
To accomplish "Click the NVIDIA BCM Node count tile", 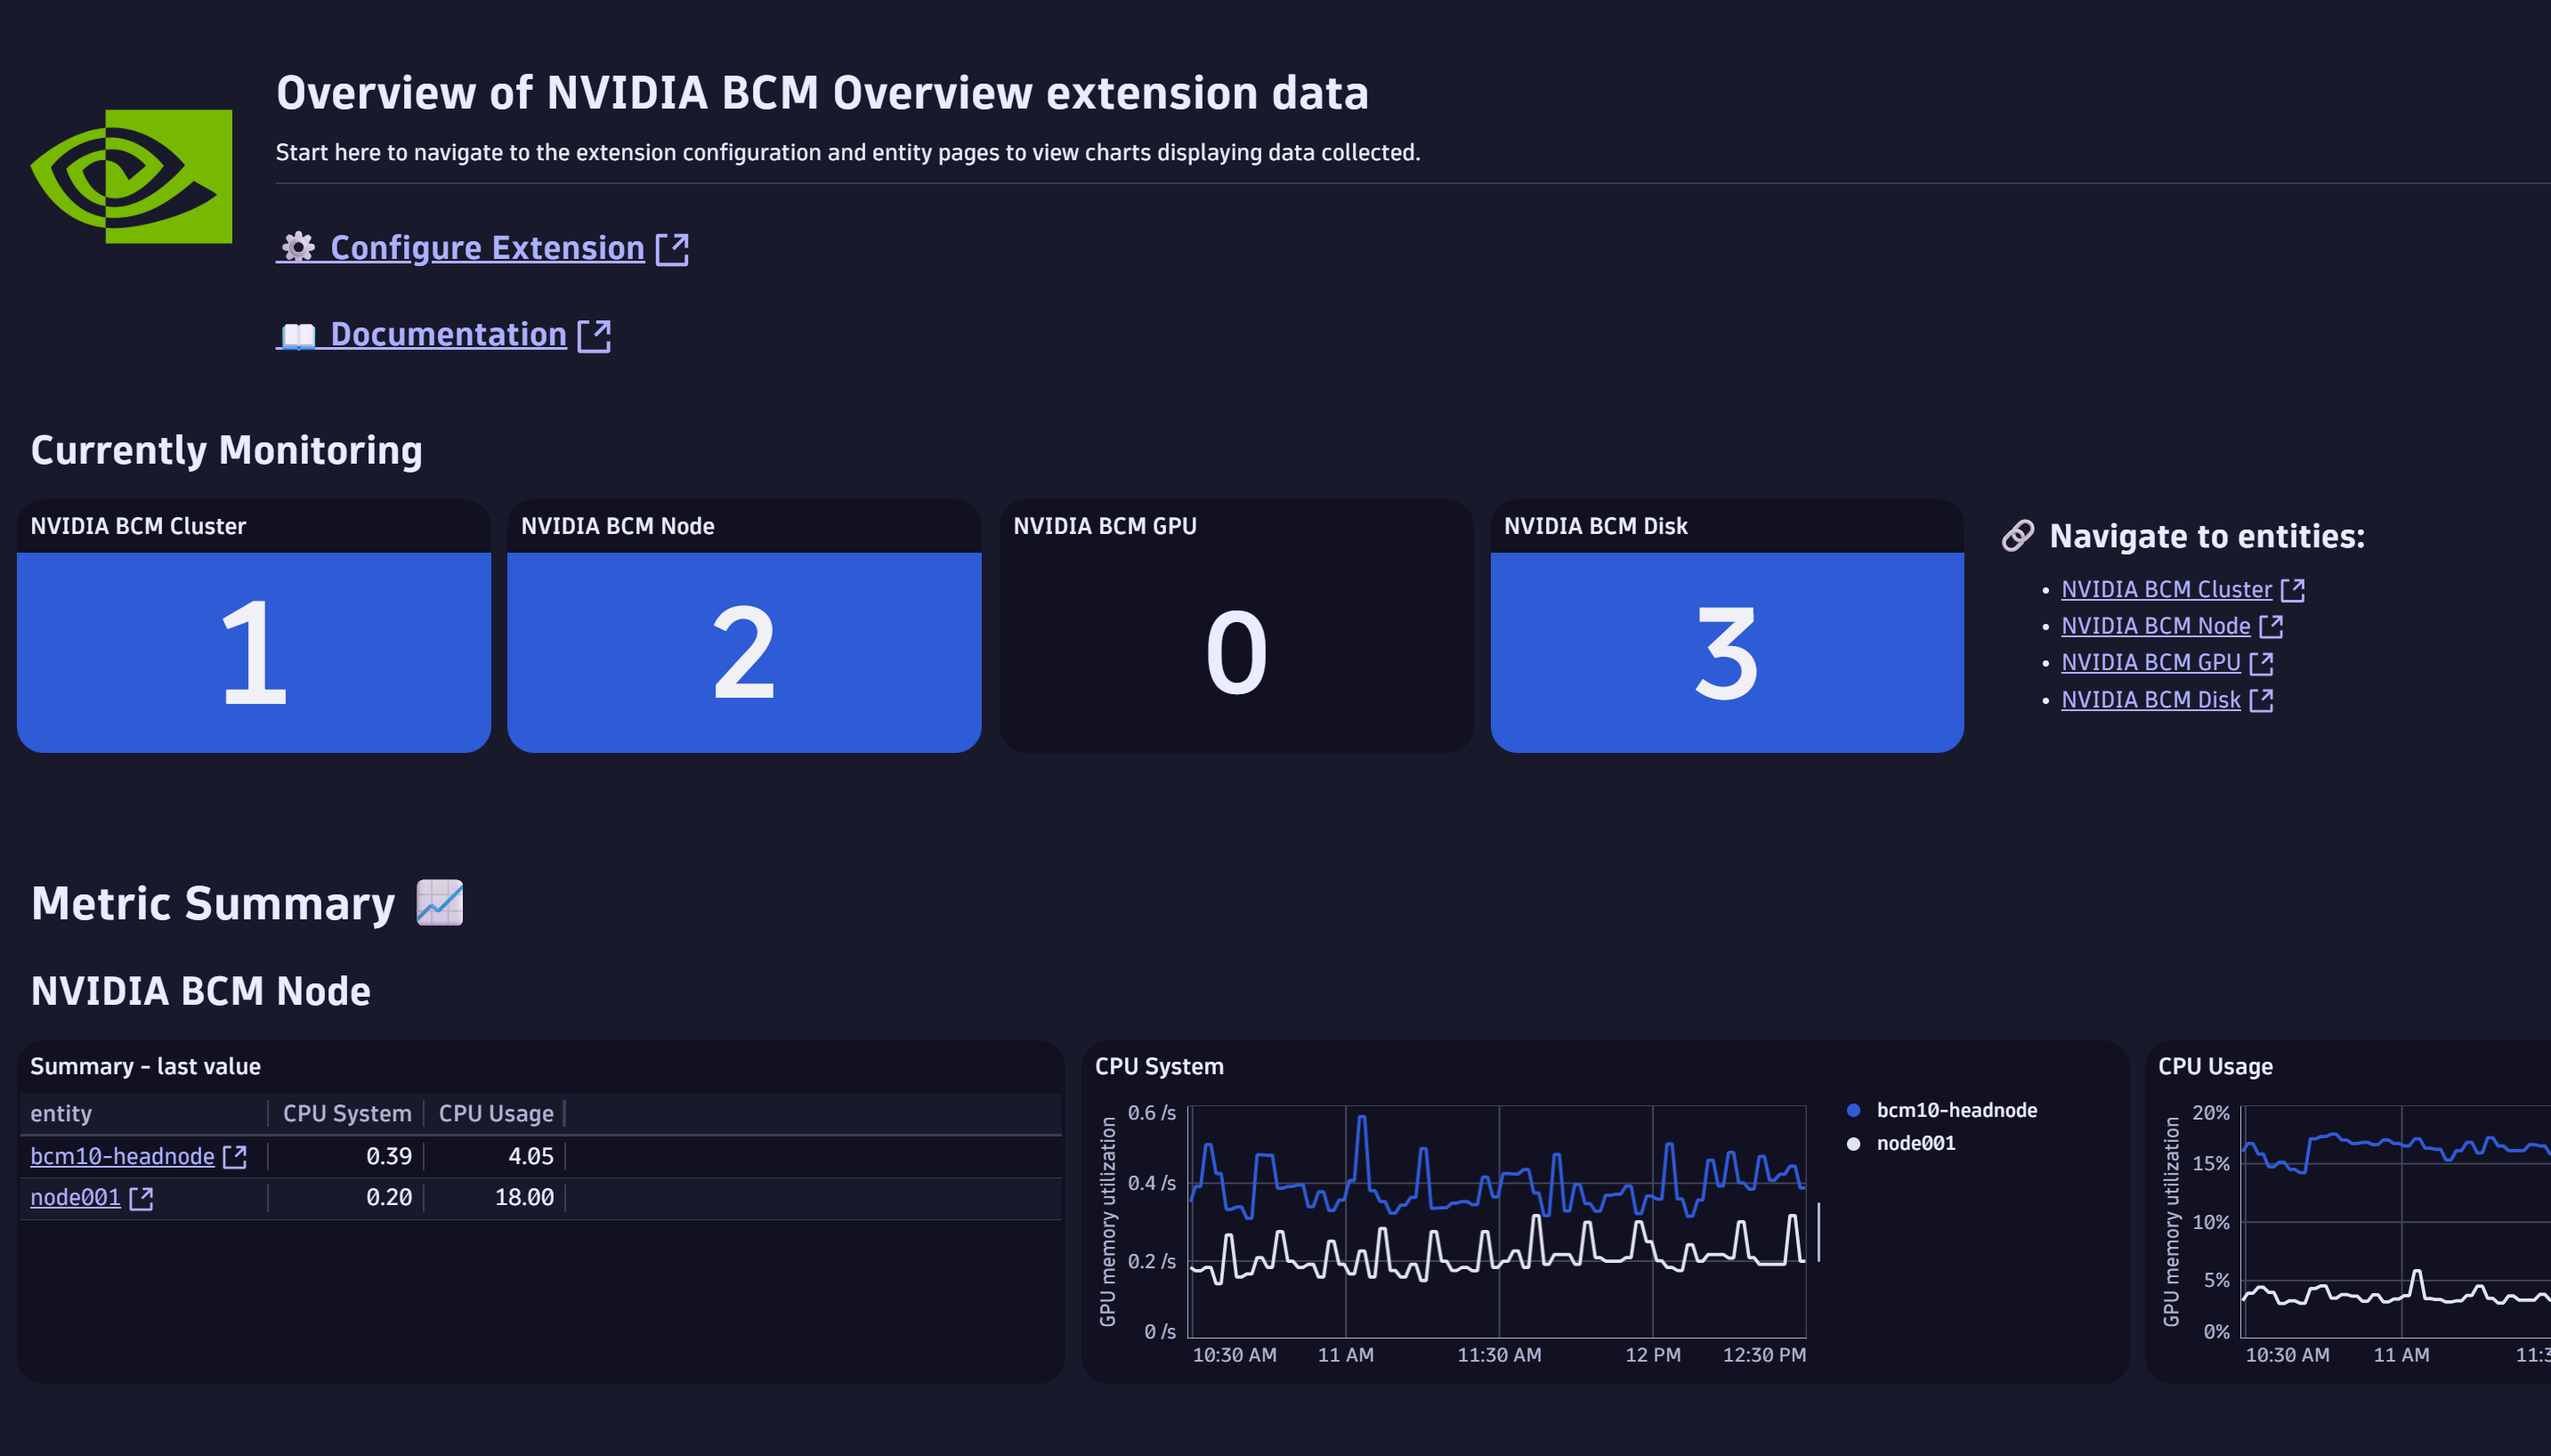I will point(744,626).
